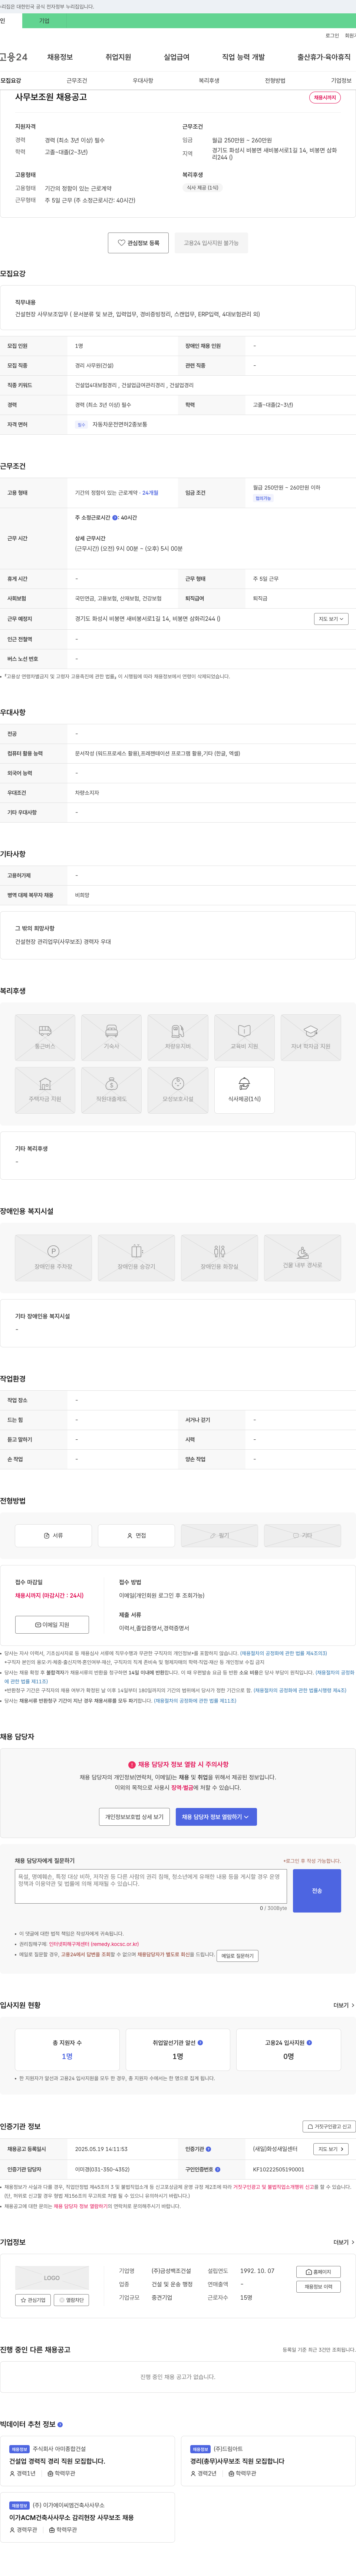Click the company LOGO thumbnail
This screenshot has width=356, height=2576.
coord(52,2277)
